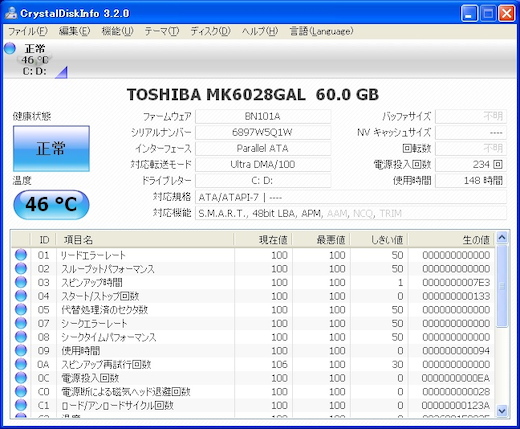Click the large 正常 health status button

tap(51, 149)
